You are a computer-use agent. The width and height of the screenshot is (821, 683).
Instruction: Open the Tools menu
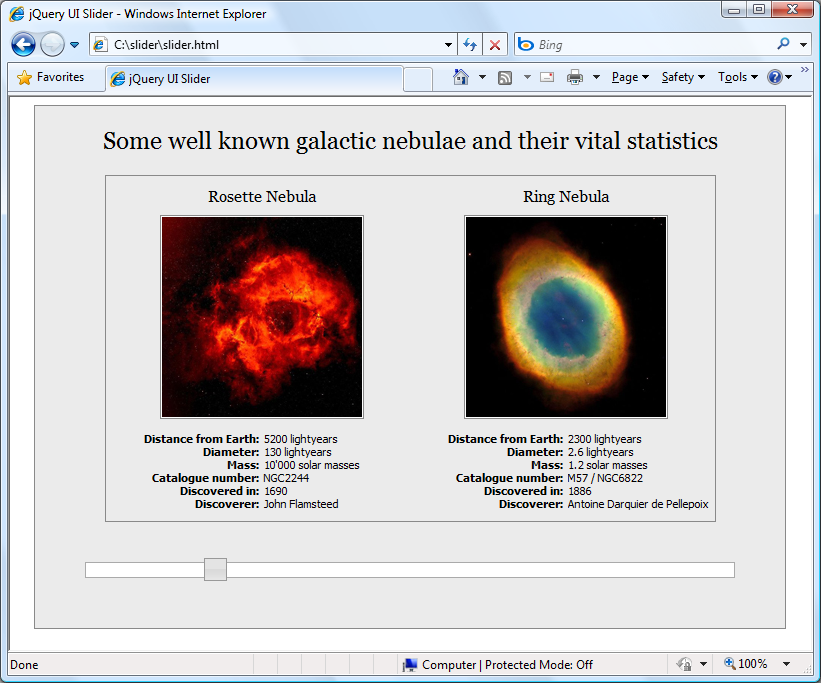(x=738, y=78)
